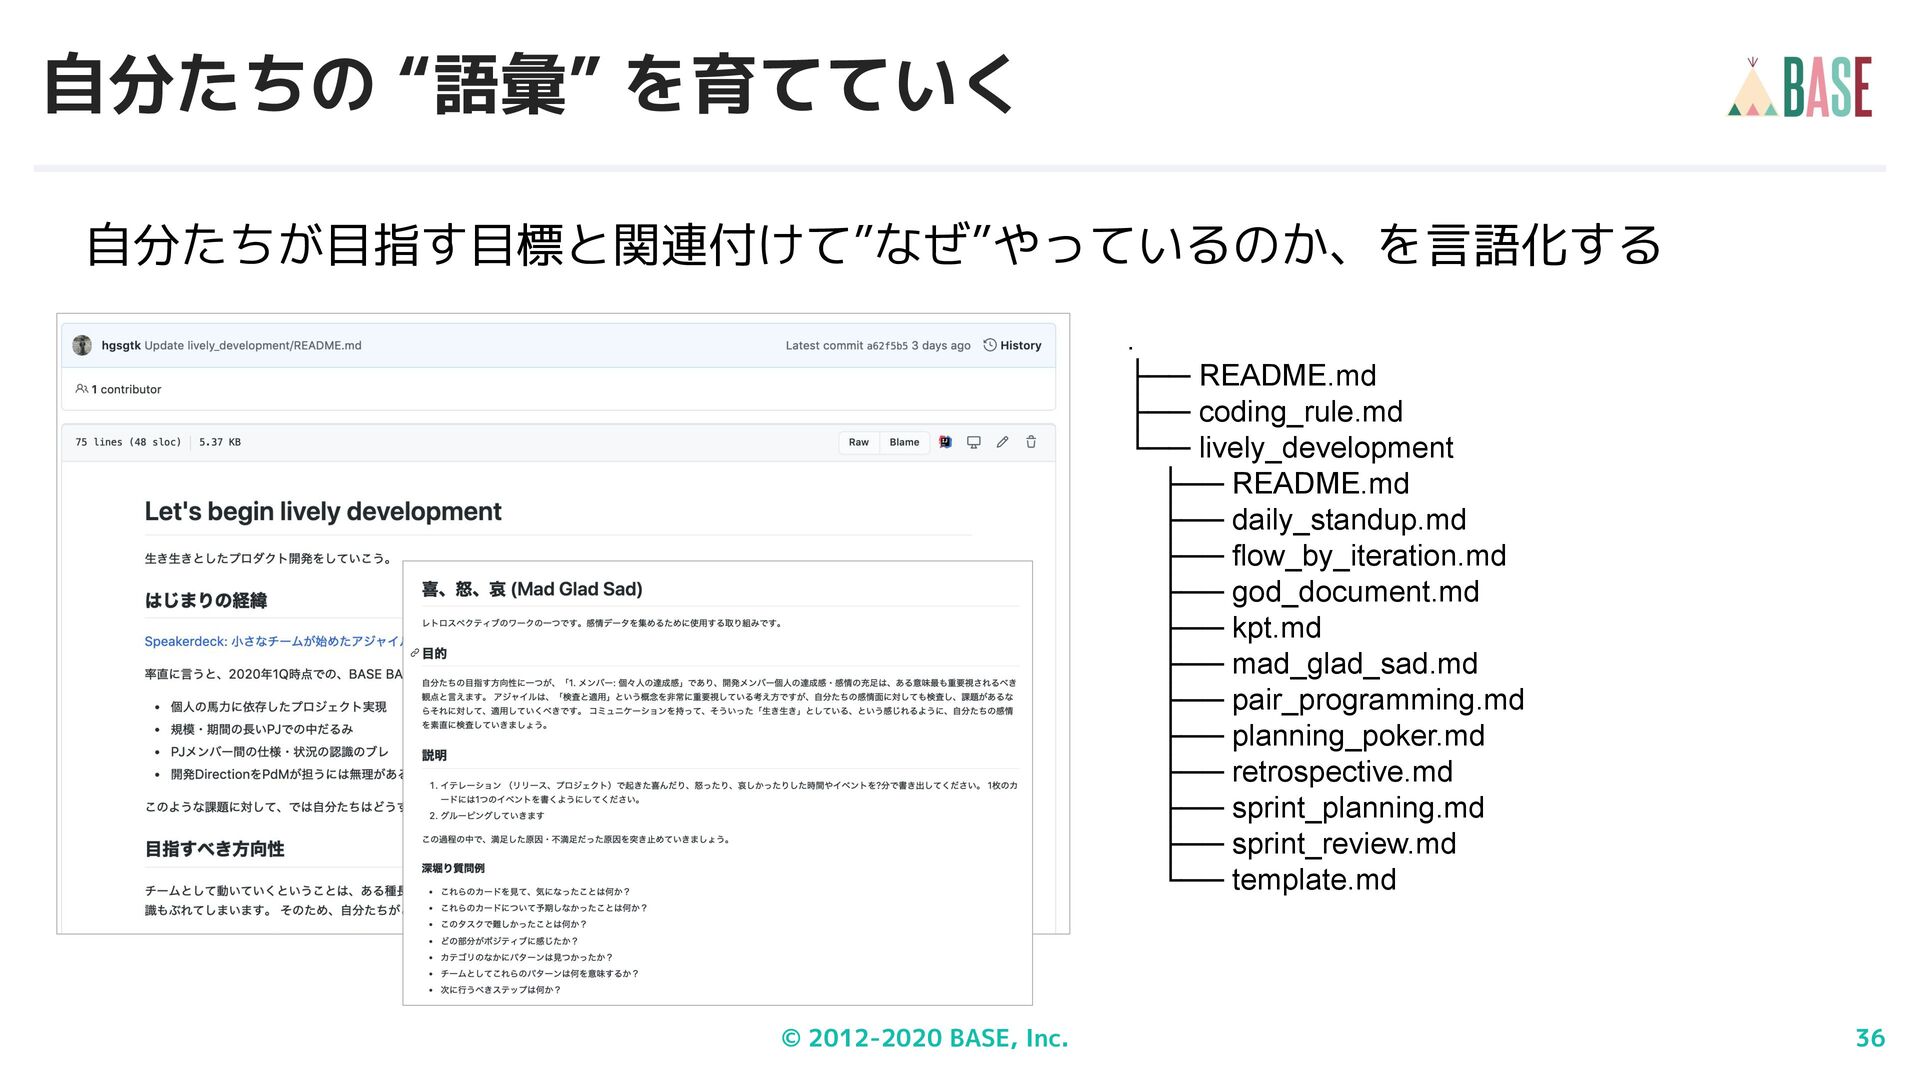Open the Blame view

point(904,442)
